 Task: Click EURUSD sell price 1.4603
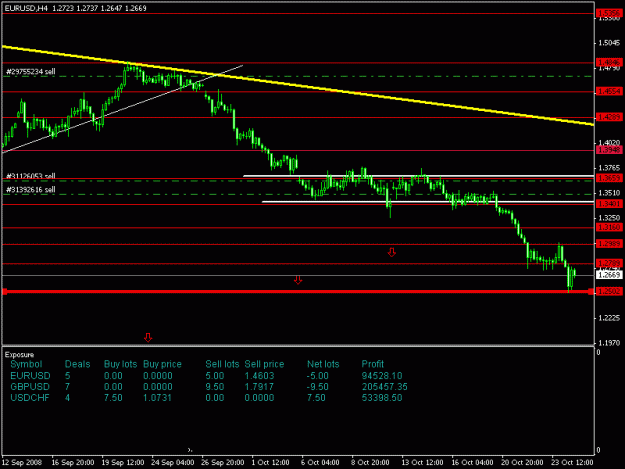coord(259,376)
